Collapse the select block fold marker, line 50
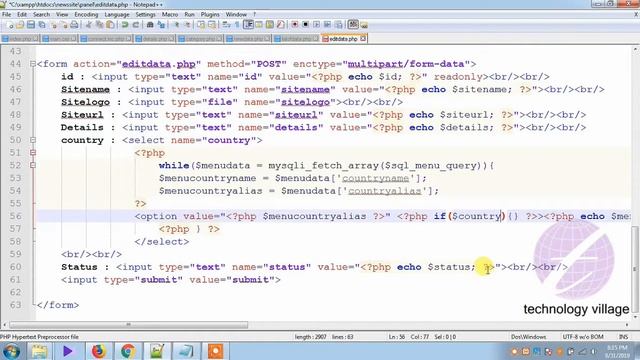The height and width of the screenshot is (360, 640). pyautogui.click(x=33, y=140)
